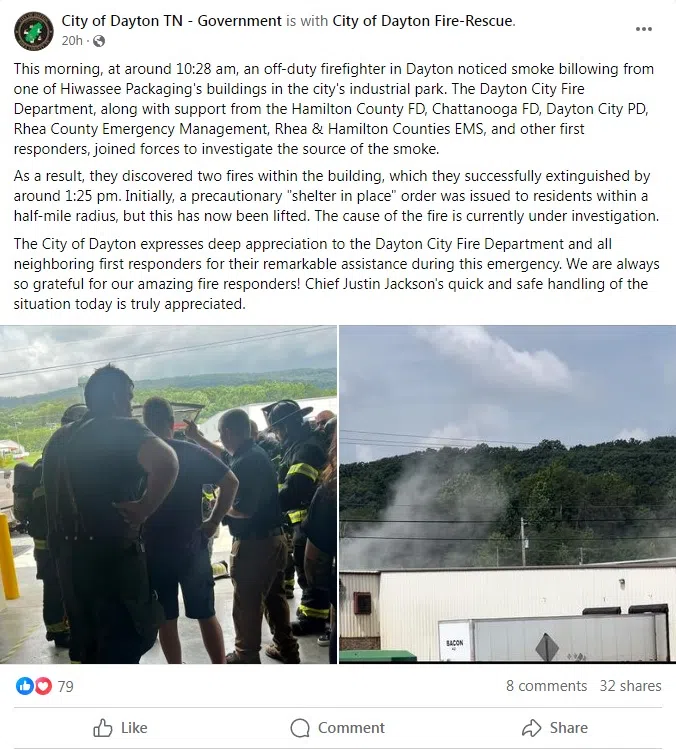Open the three-dot post options menu

pos(643,29)
